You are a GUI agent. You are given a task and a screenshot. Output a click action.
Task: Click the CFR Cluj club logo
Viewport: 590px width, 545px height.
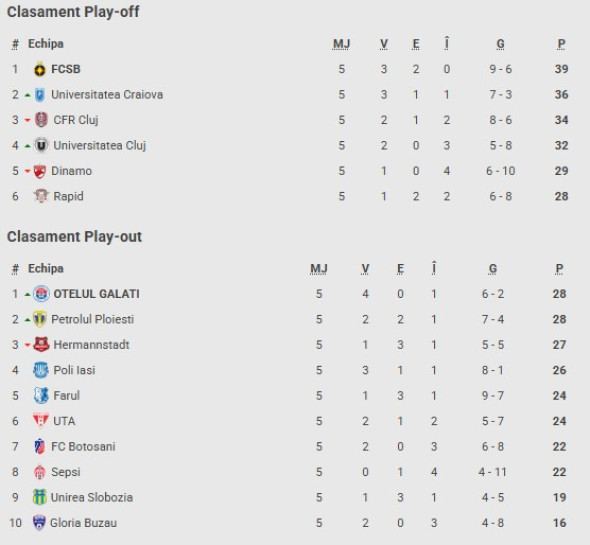point(41,120)
